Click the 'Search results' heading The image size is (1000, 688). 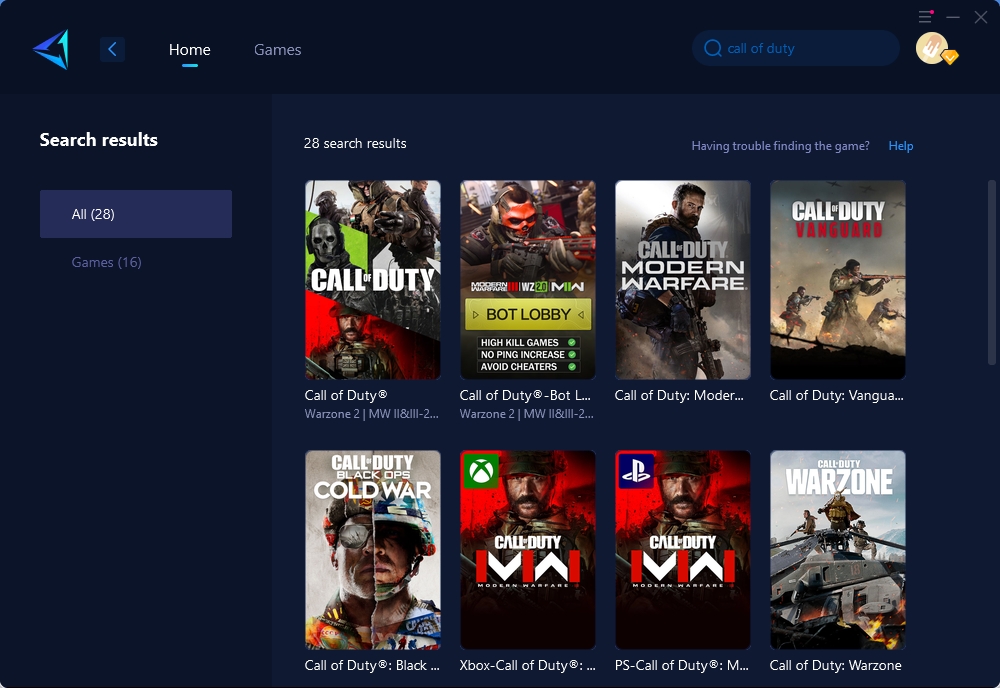point(98,140)
